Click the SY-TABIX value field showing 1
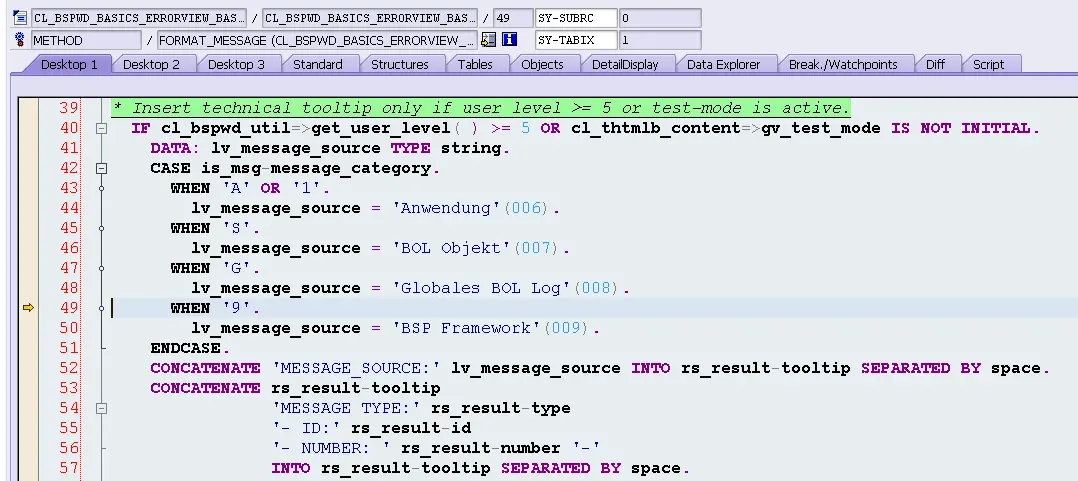 click(659, 40)
